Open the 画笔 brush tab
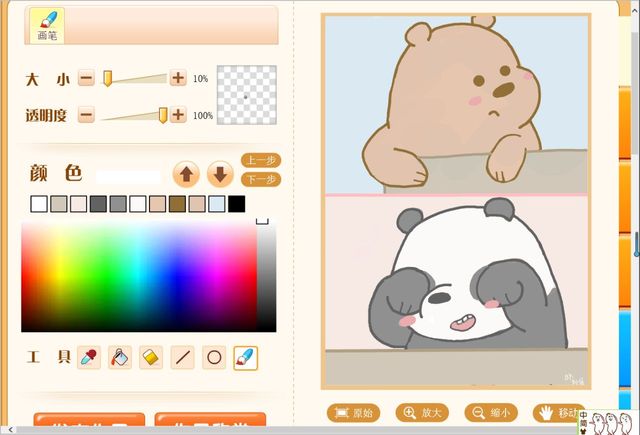 point(47,25)
